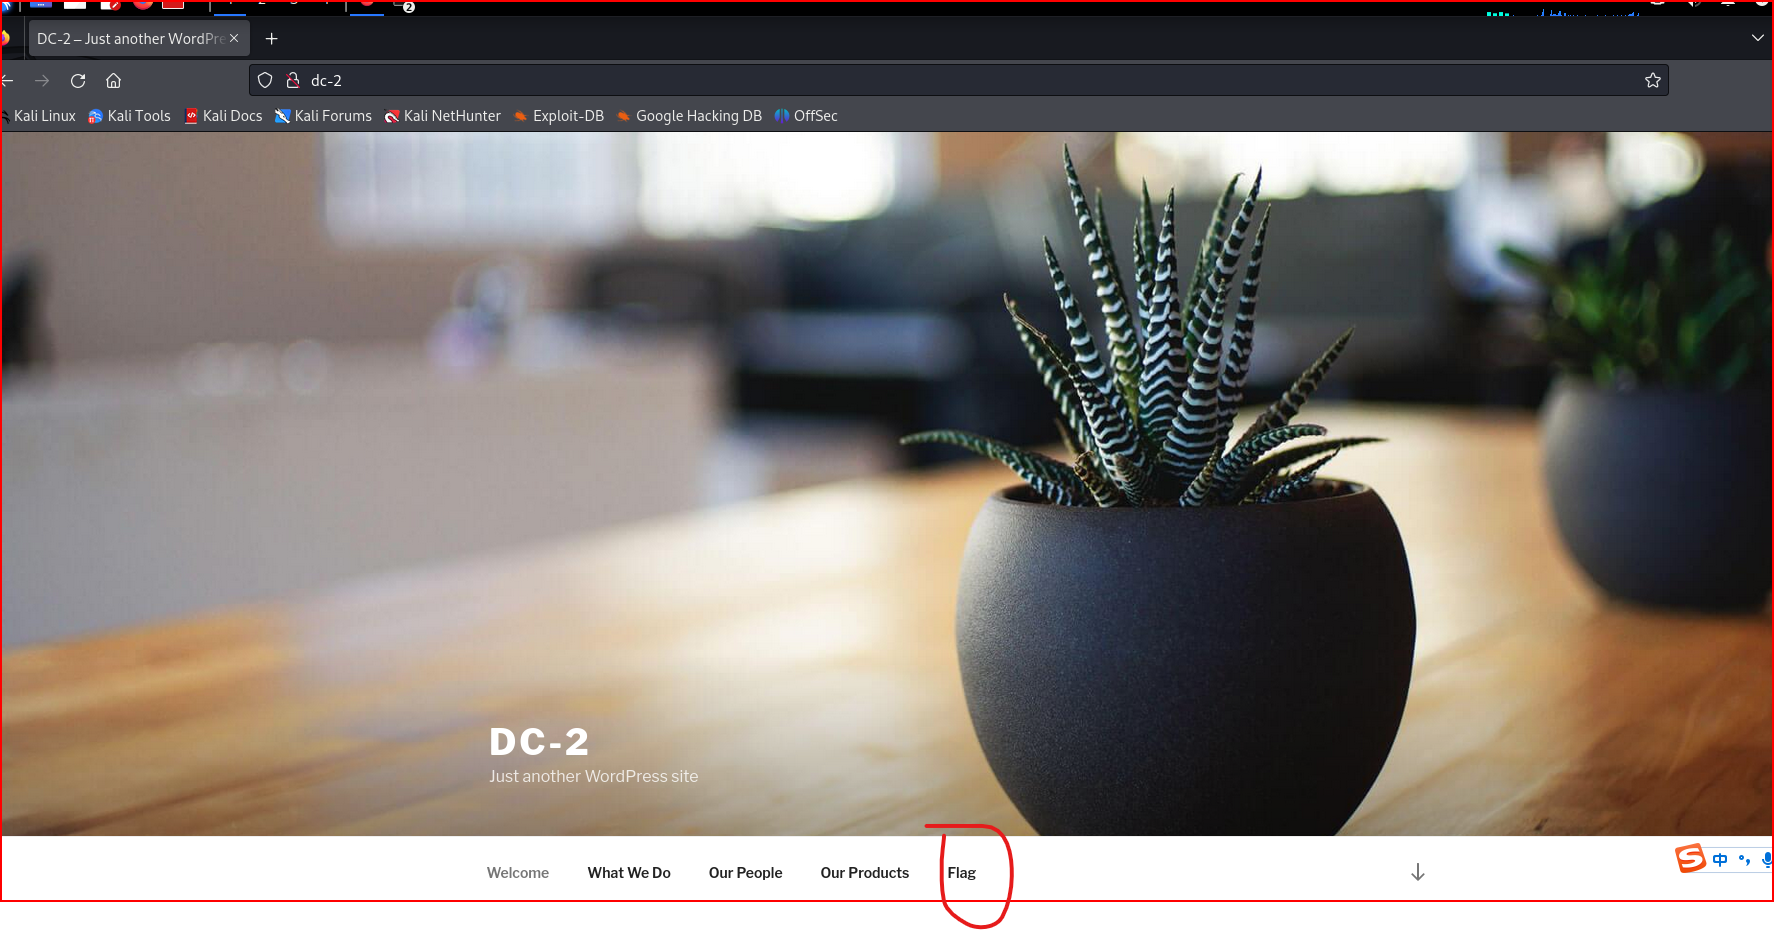Reload the current page

(78, 81)
